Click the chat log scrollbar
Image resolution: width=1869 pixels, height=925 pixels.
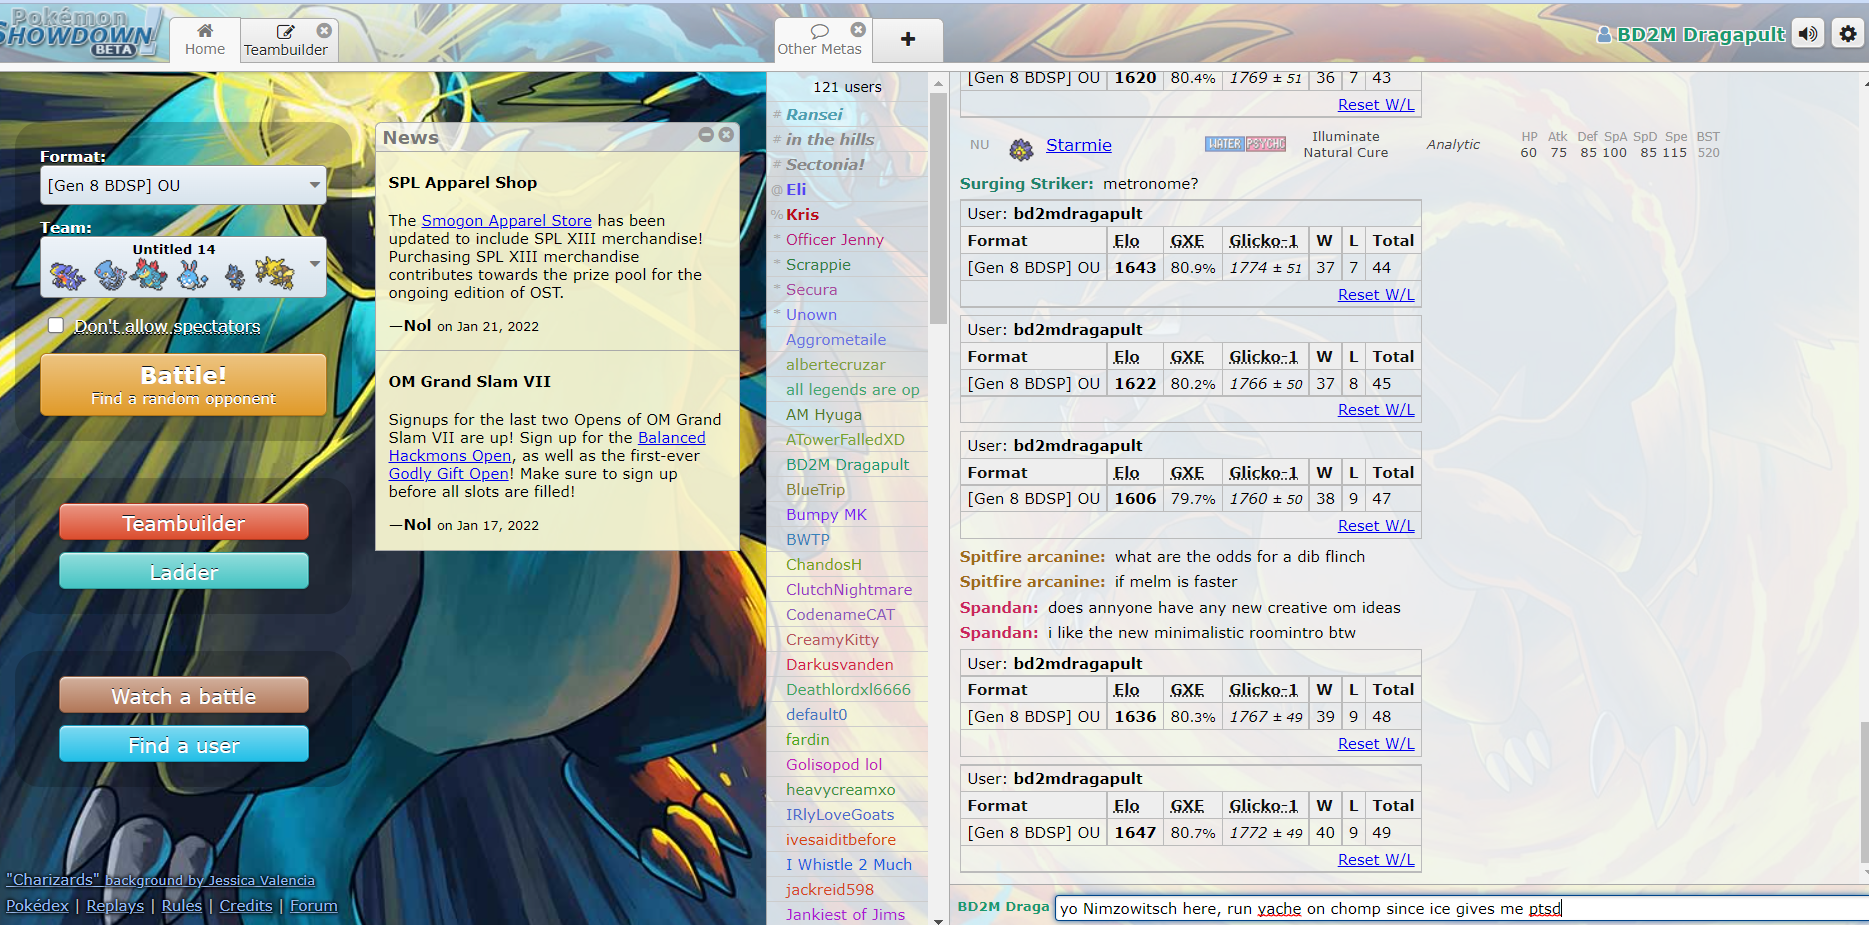click(1864, 790)
